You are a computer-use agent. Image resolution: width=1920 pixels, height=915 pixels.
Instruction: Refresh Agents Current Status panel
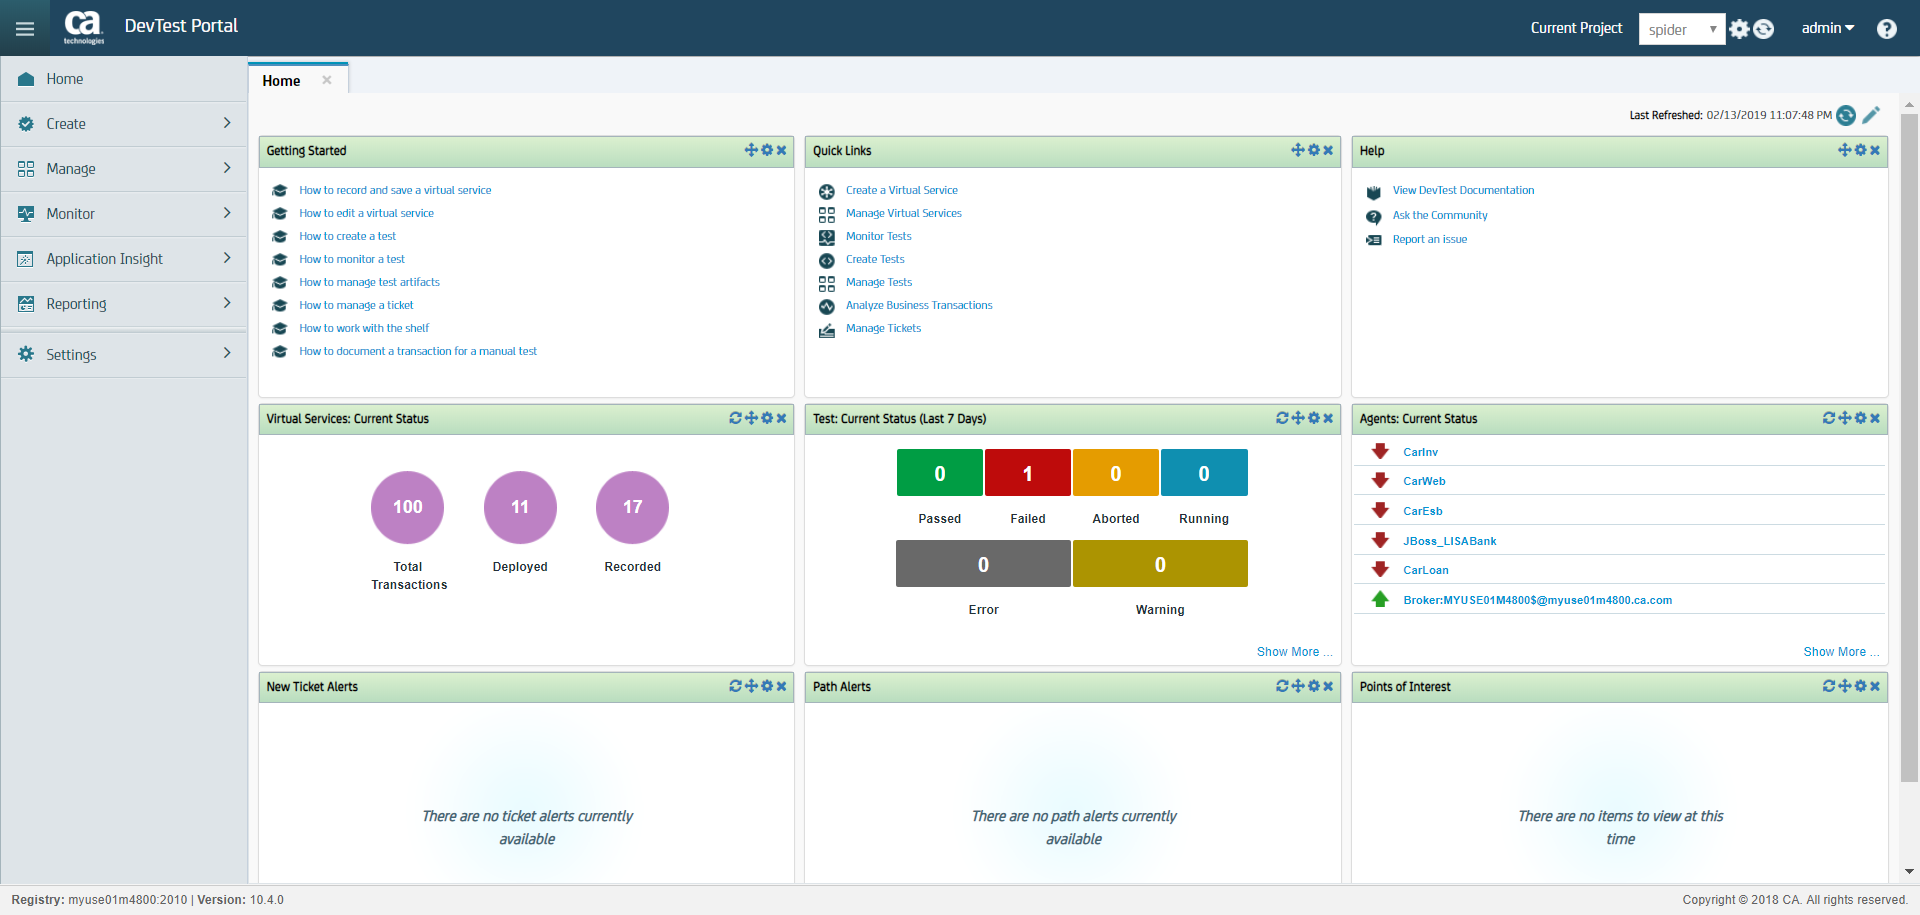pyautogui.click(x=1829, y=418)
